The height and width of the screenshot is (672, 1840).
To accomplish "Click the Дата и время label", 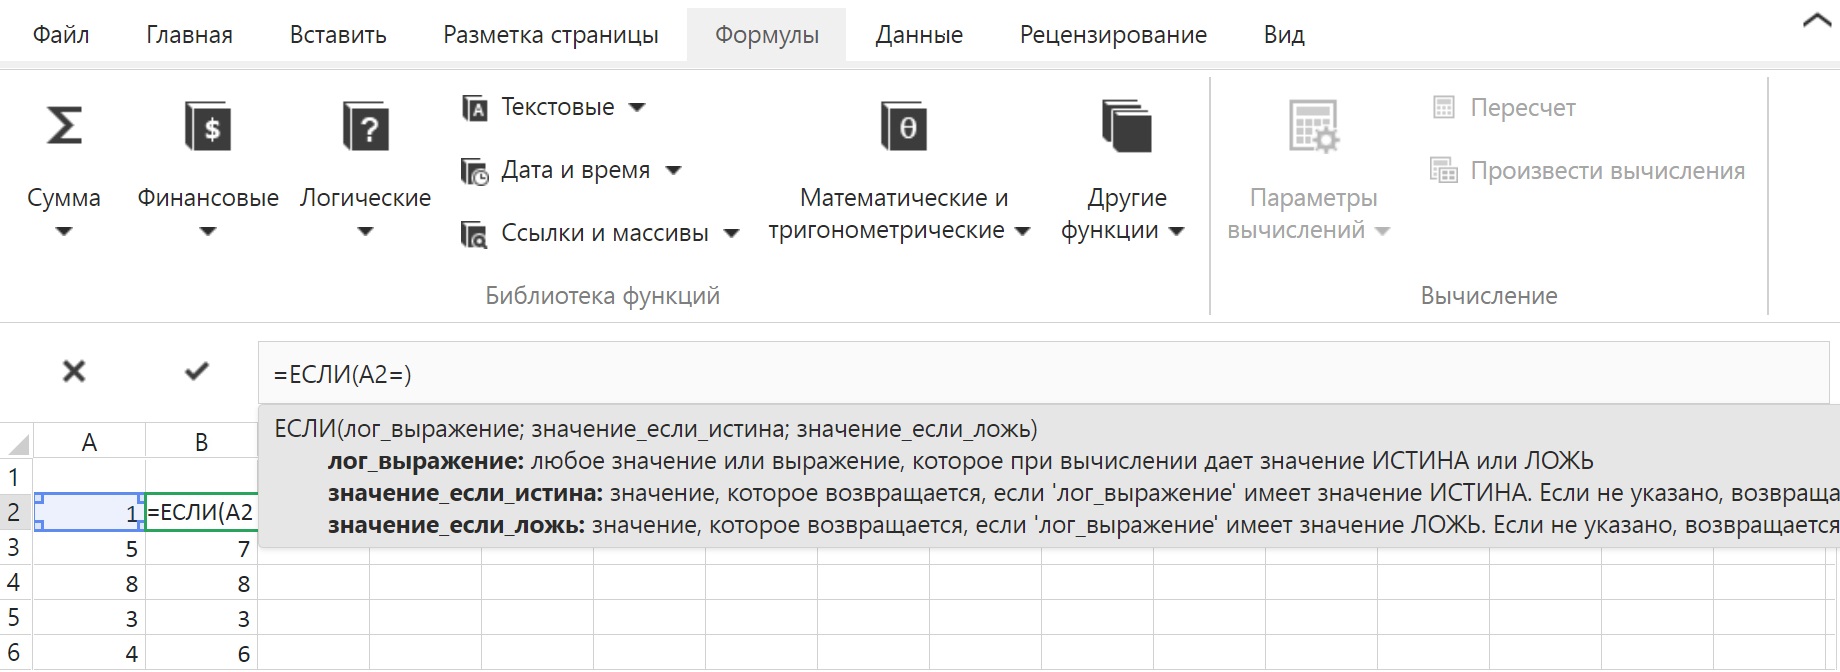I will pos(575,171).
